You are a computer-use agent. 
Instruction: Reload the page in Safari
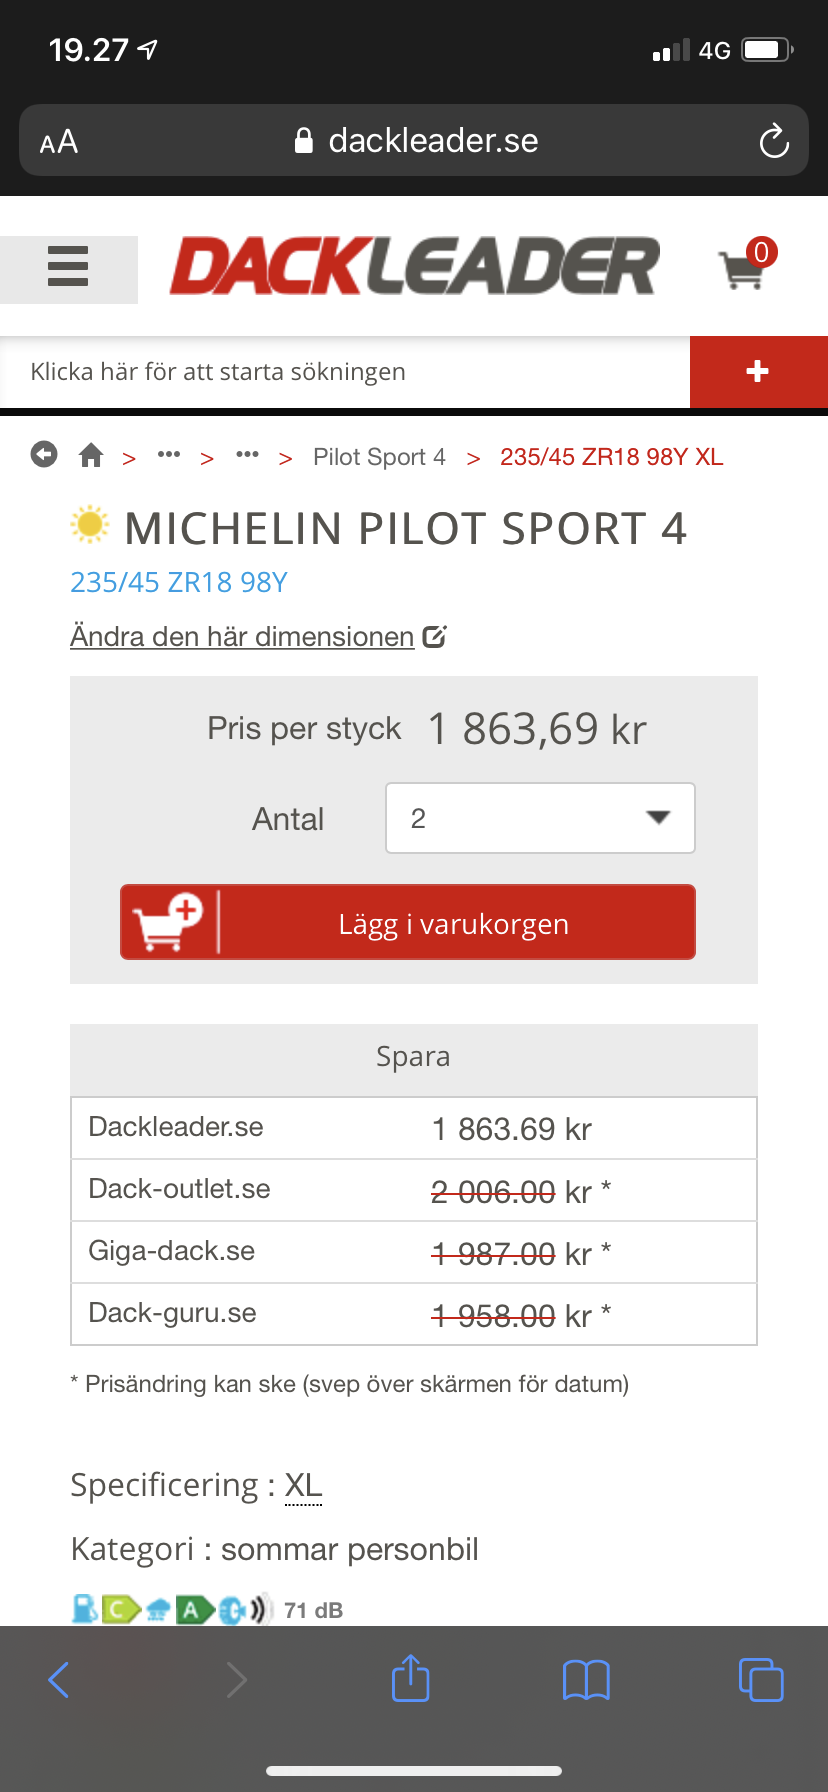773,141
